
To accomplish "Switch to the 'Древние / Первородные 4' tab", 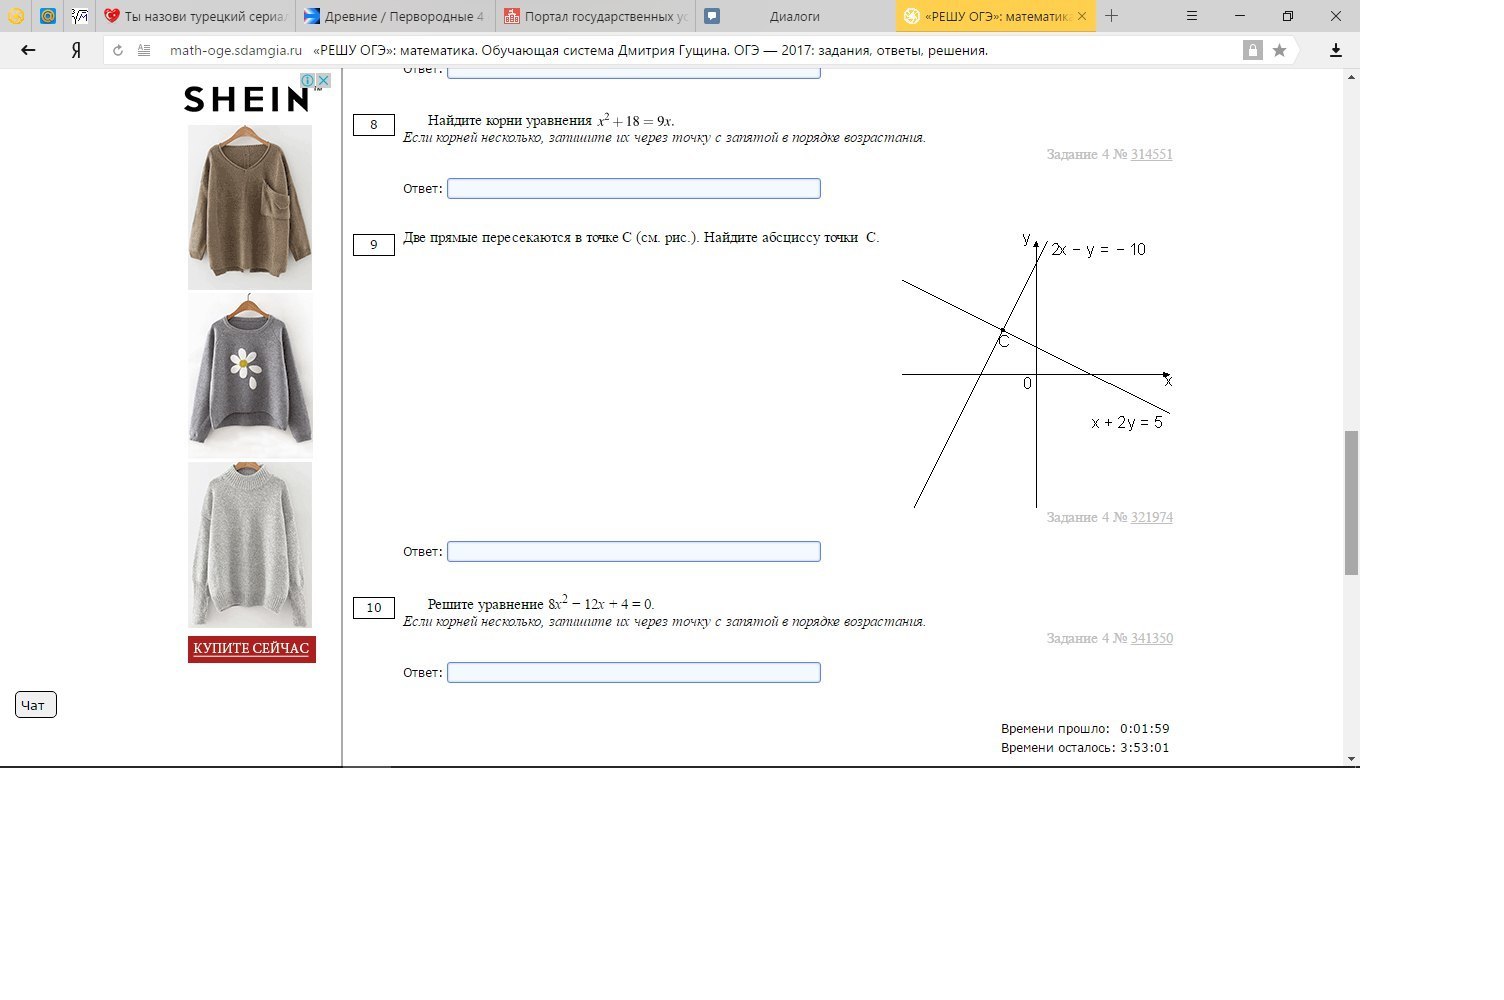I will [396, 16].
